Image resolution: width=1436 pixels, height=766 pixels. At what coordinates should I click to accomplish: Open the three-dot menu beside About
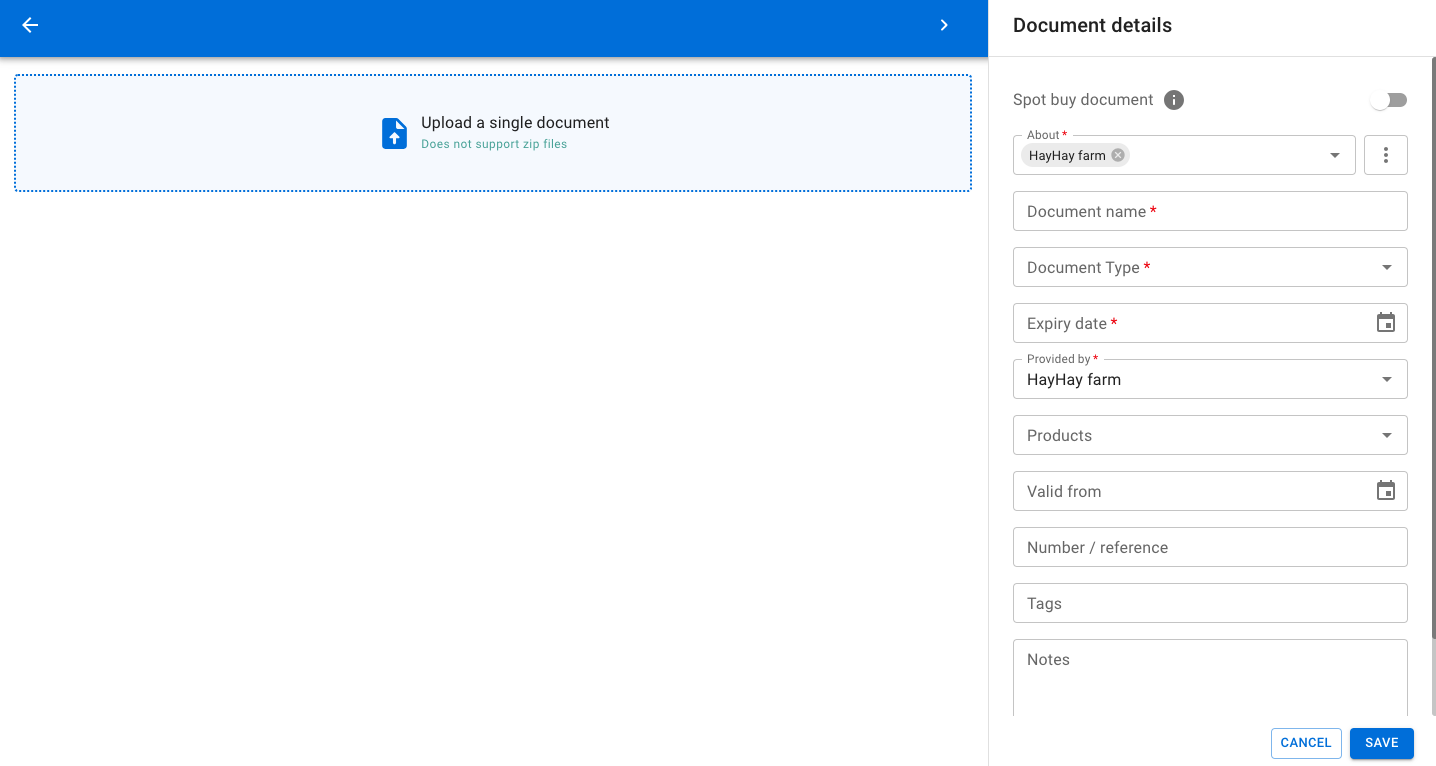1386,155
